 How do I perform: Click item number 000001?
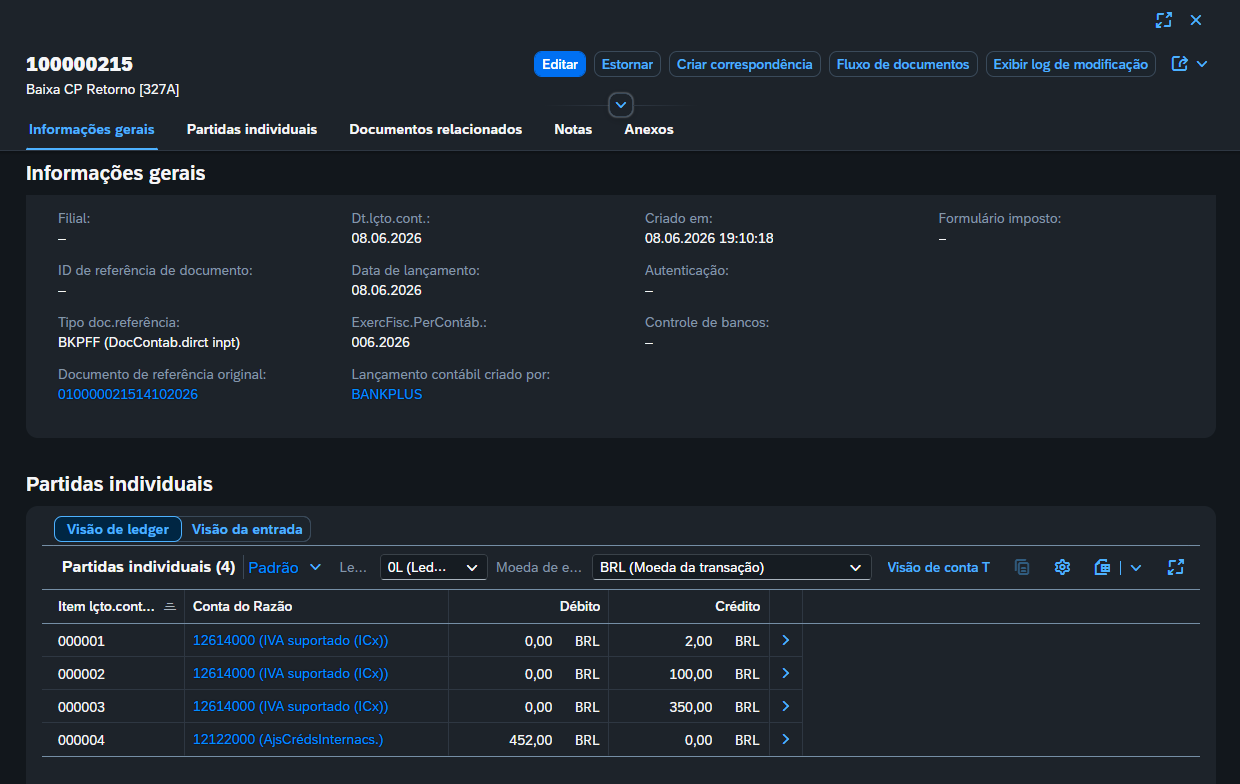click(81, 641)
